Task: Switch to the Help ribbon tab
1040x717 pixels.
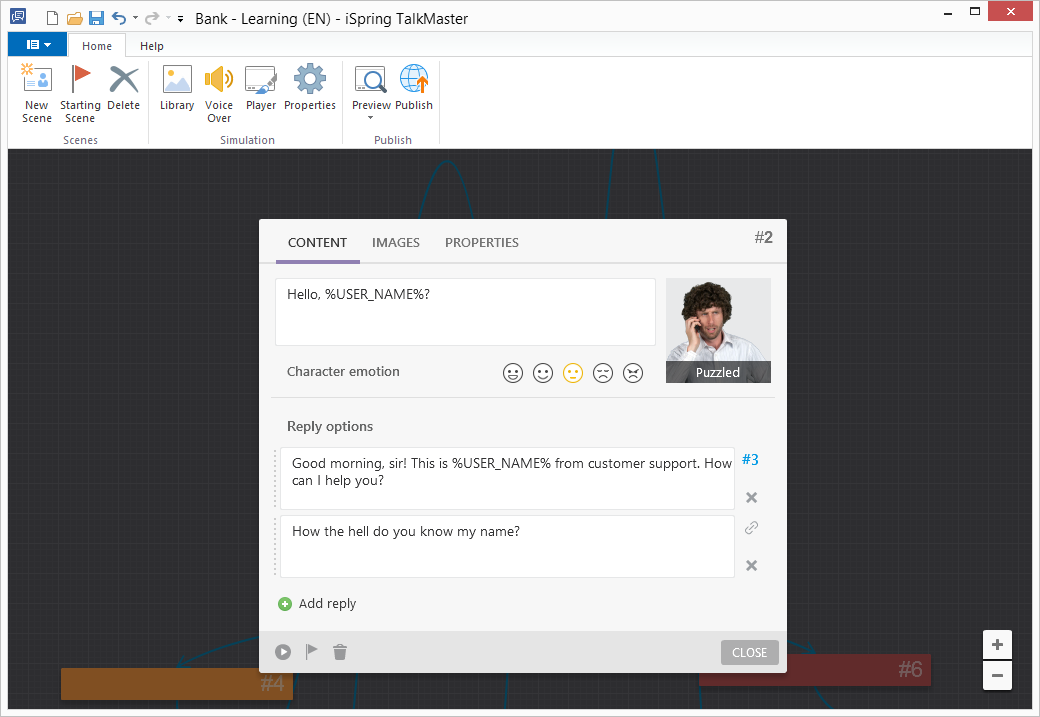Action: coord(151,46)
